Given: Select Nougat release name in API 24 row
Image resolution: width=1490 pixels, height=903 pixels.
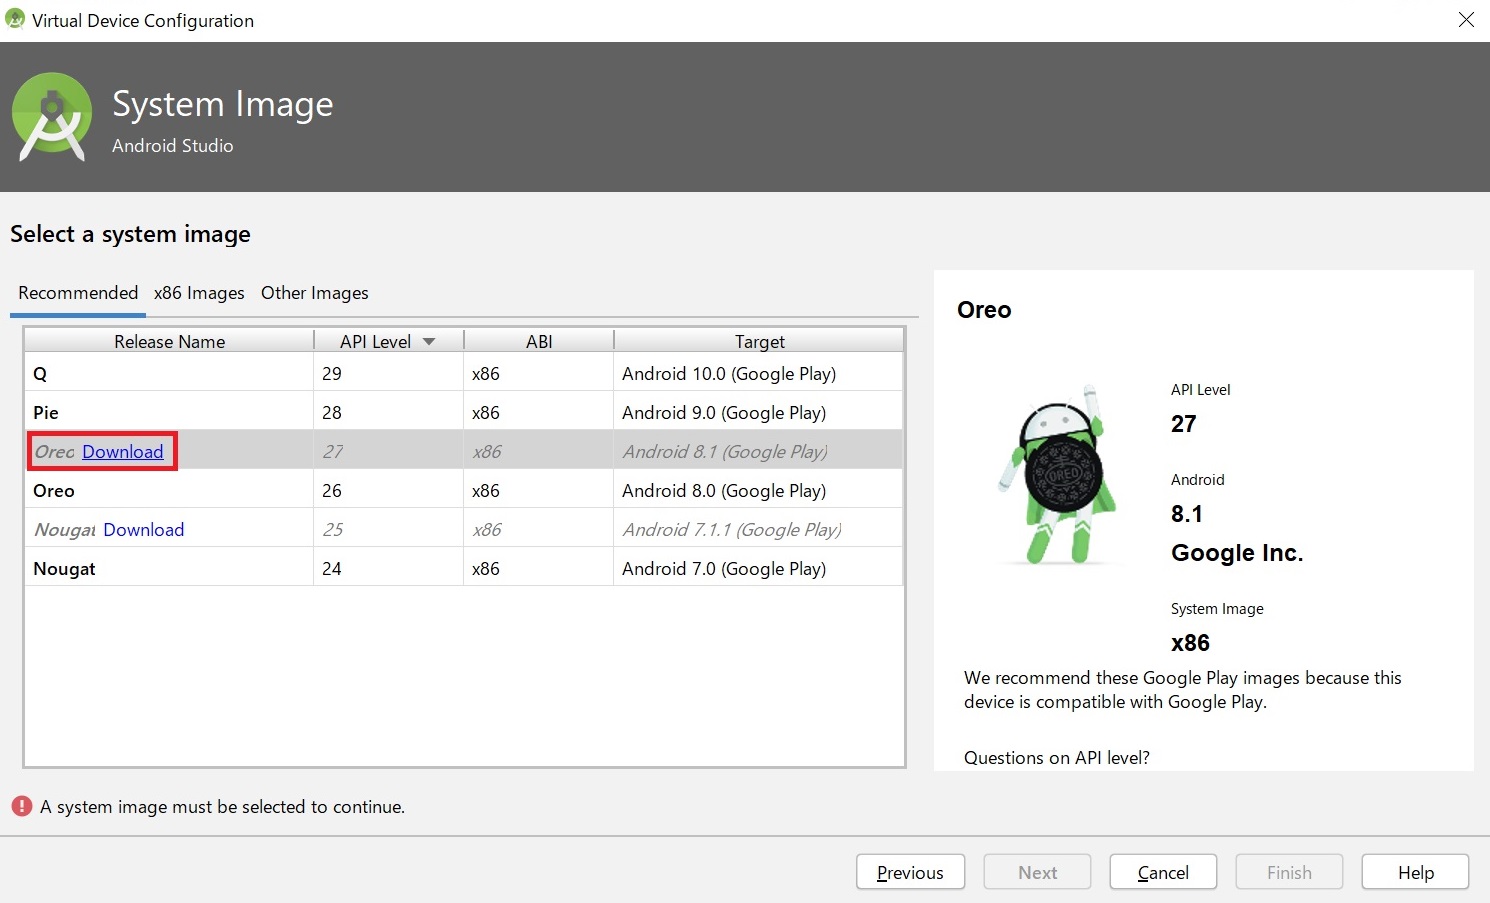Looking at the screenshot, I should 65,569.
